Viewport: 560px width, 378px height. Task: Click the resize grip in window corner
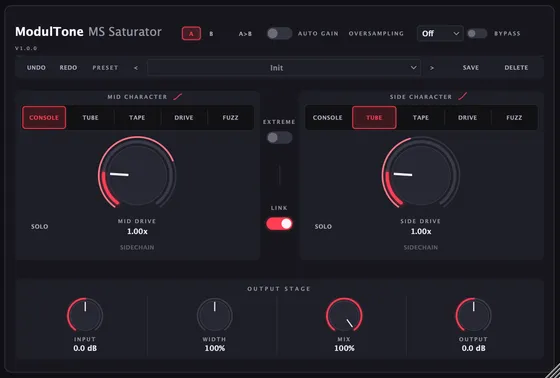[553, 371]
